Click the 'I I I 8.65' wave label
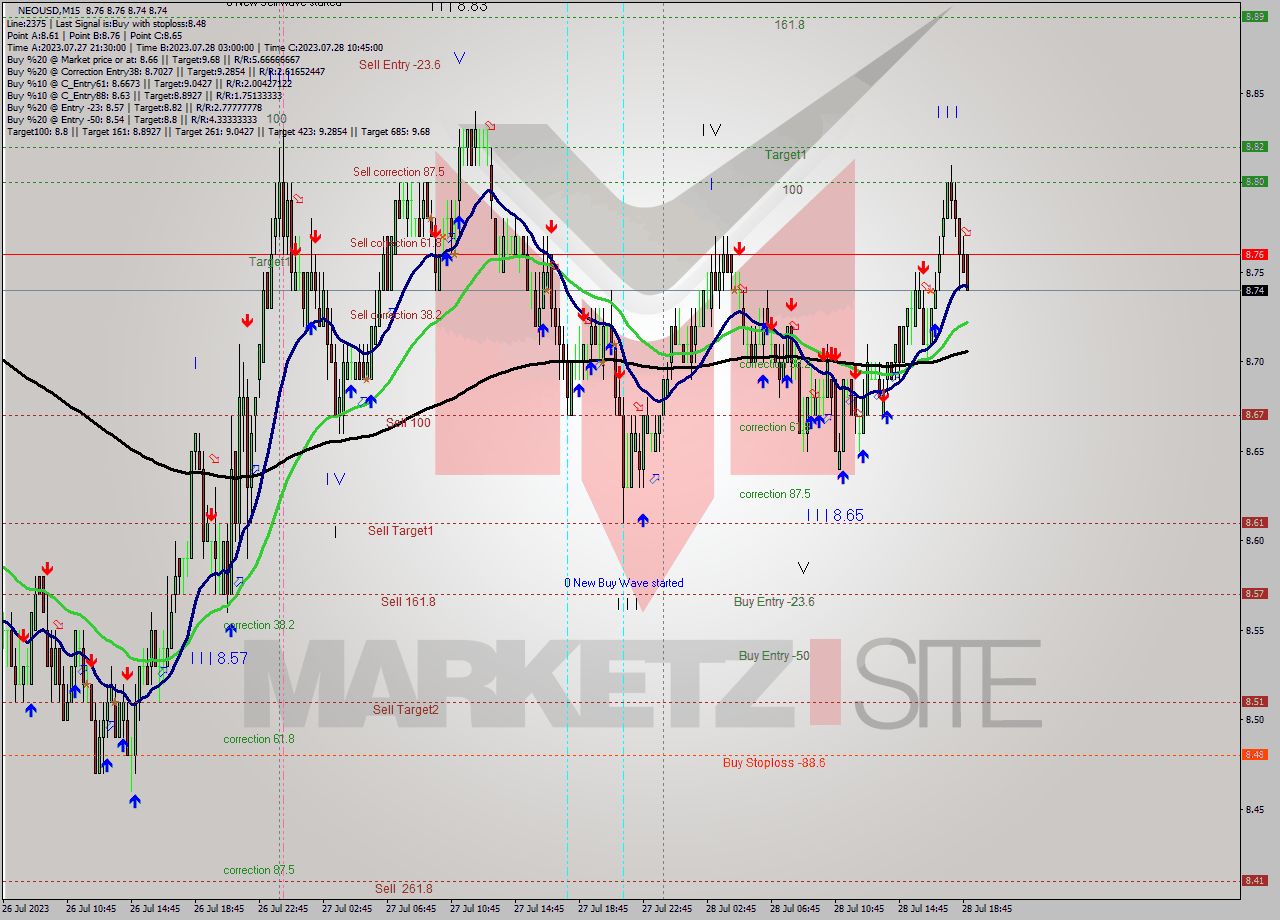Viewport: 1280px width, 920px height. pos(835,516)
